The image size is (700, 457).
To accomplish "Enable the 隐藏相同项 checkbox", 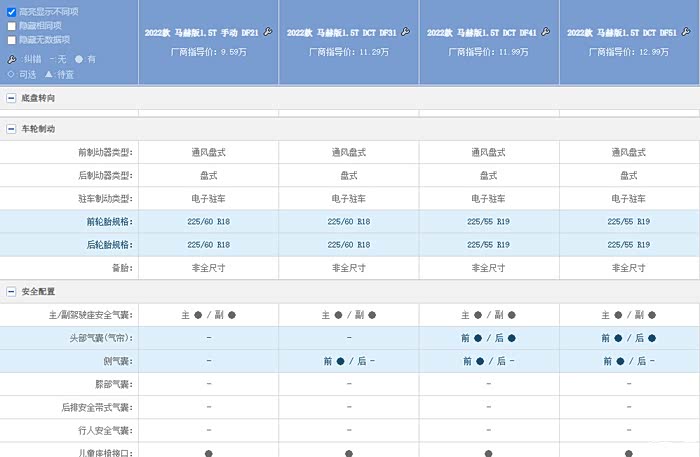I will [x=11, y=26].
